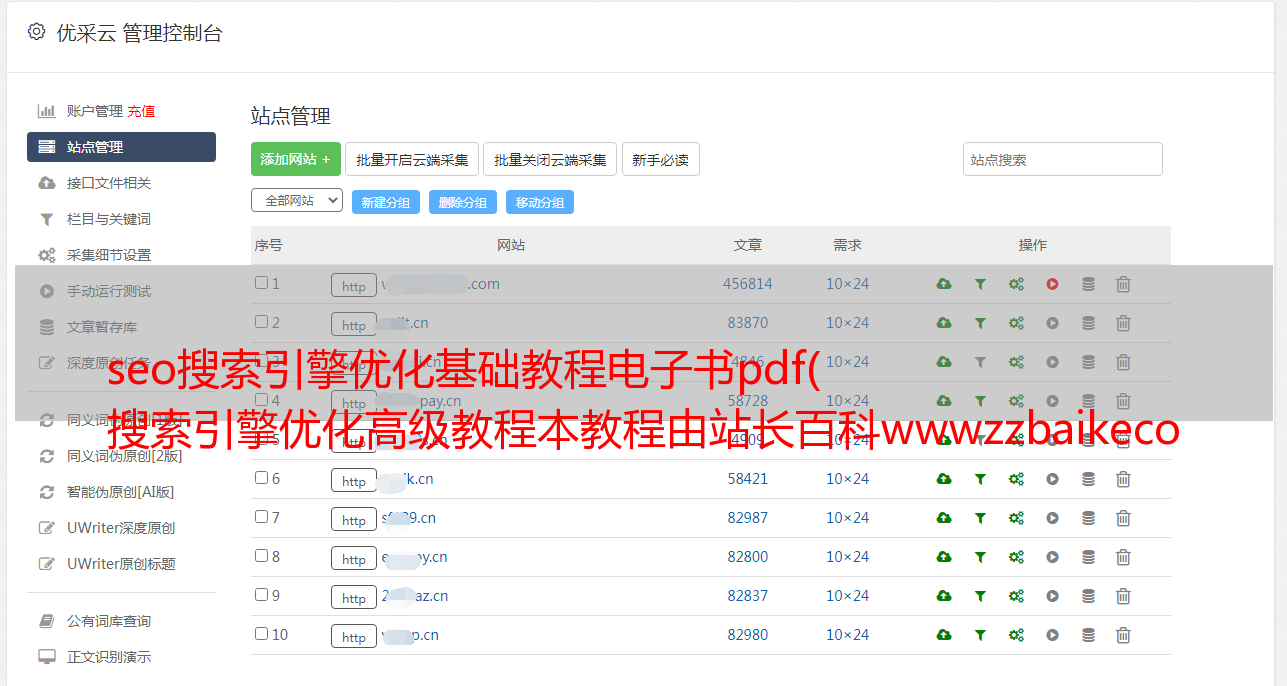Click the http button in row 1
The height and width of the screenshot is (686, 1287).
coord(354,285)
